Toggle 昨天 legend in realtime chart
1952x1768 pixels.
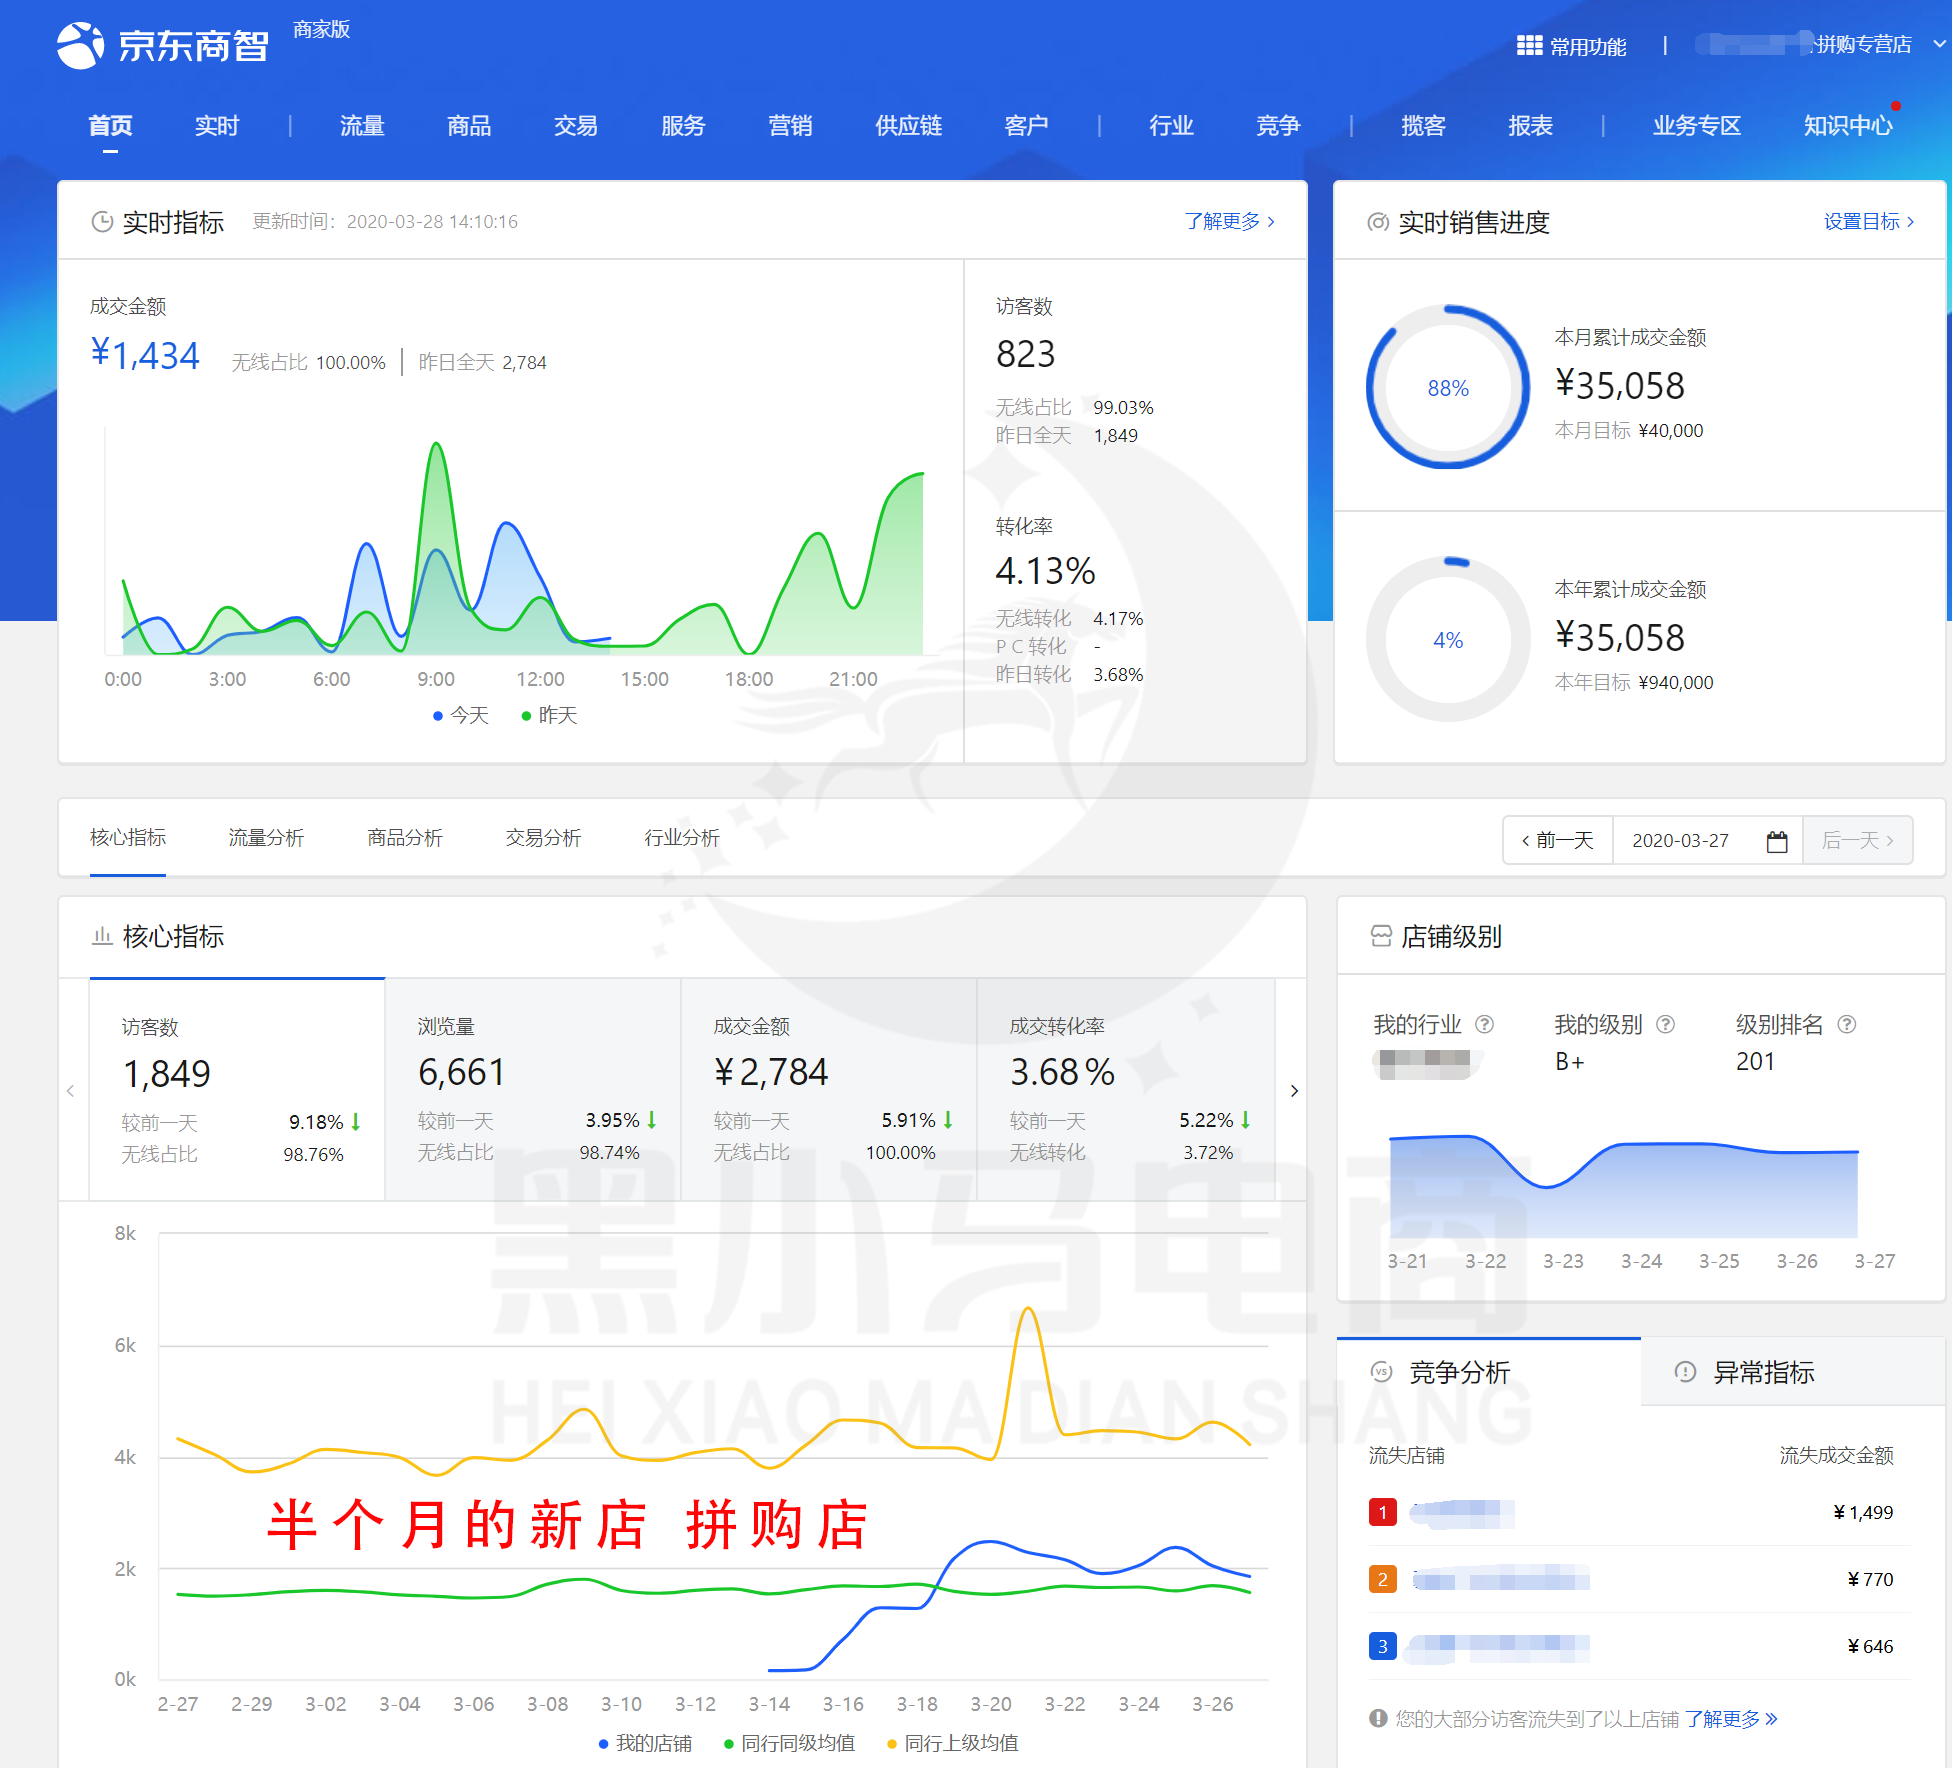tap(549, 715)
